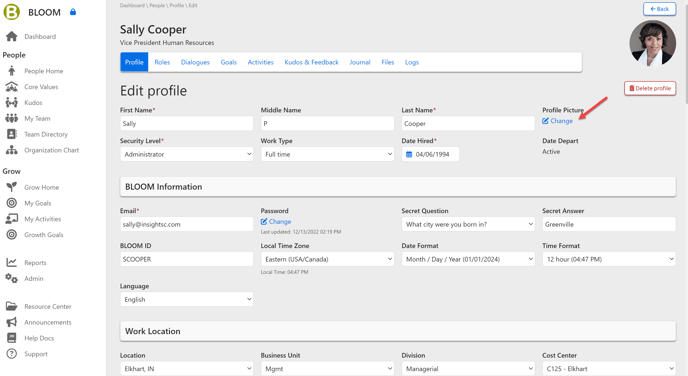This screenshot has width=688, height=376.
Task: Open the Secret Question dropdown
Action: coord(468,224)
